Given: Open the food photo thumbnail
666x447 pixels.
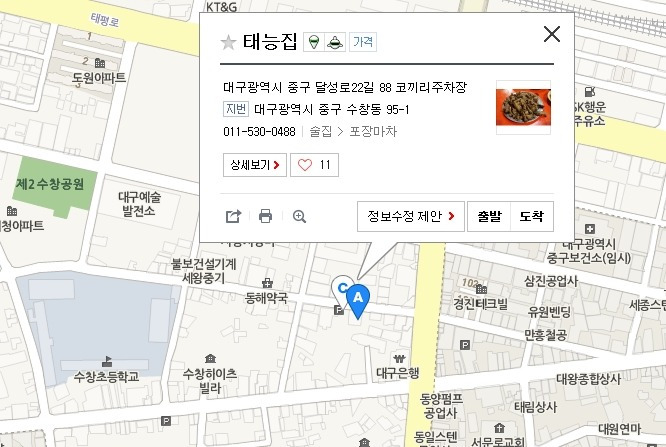Looking at the screenshot, I should 523,108.
